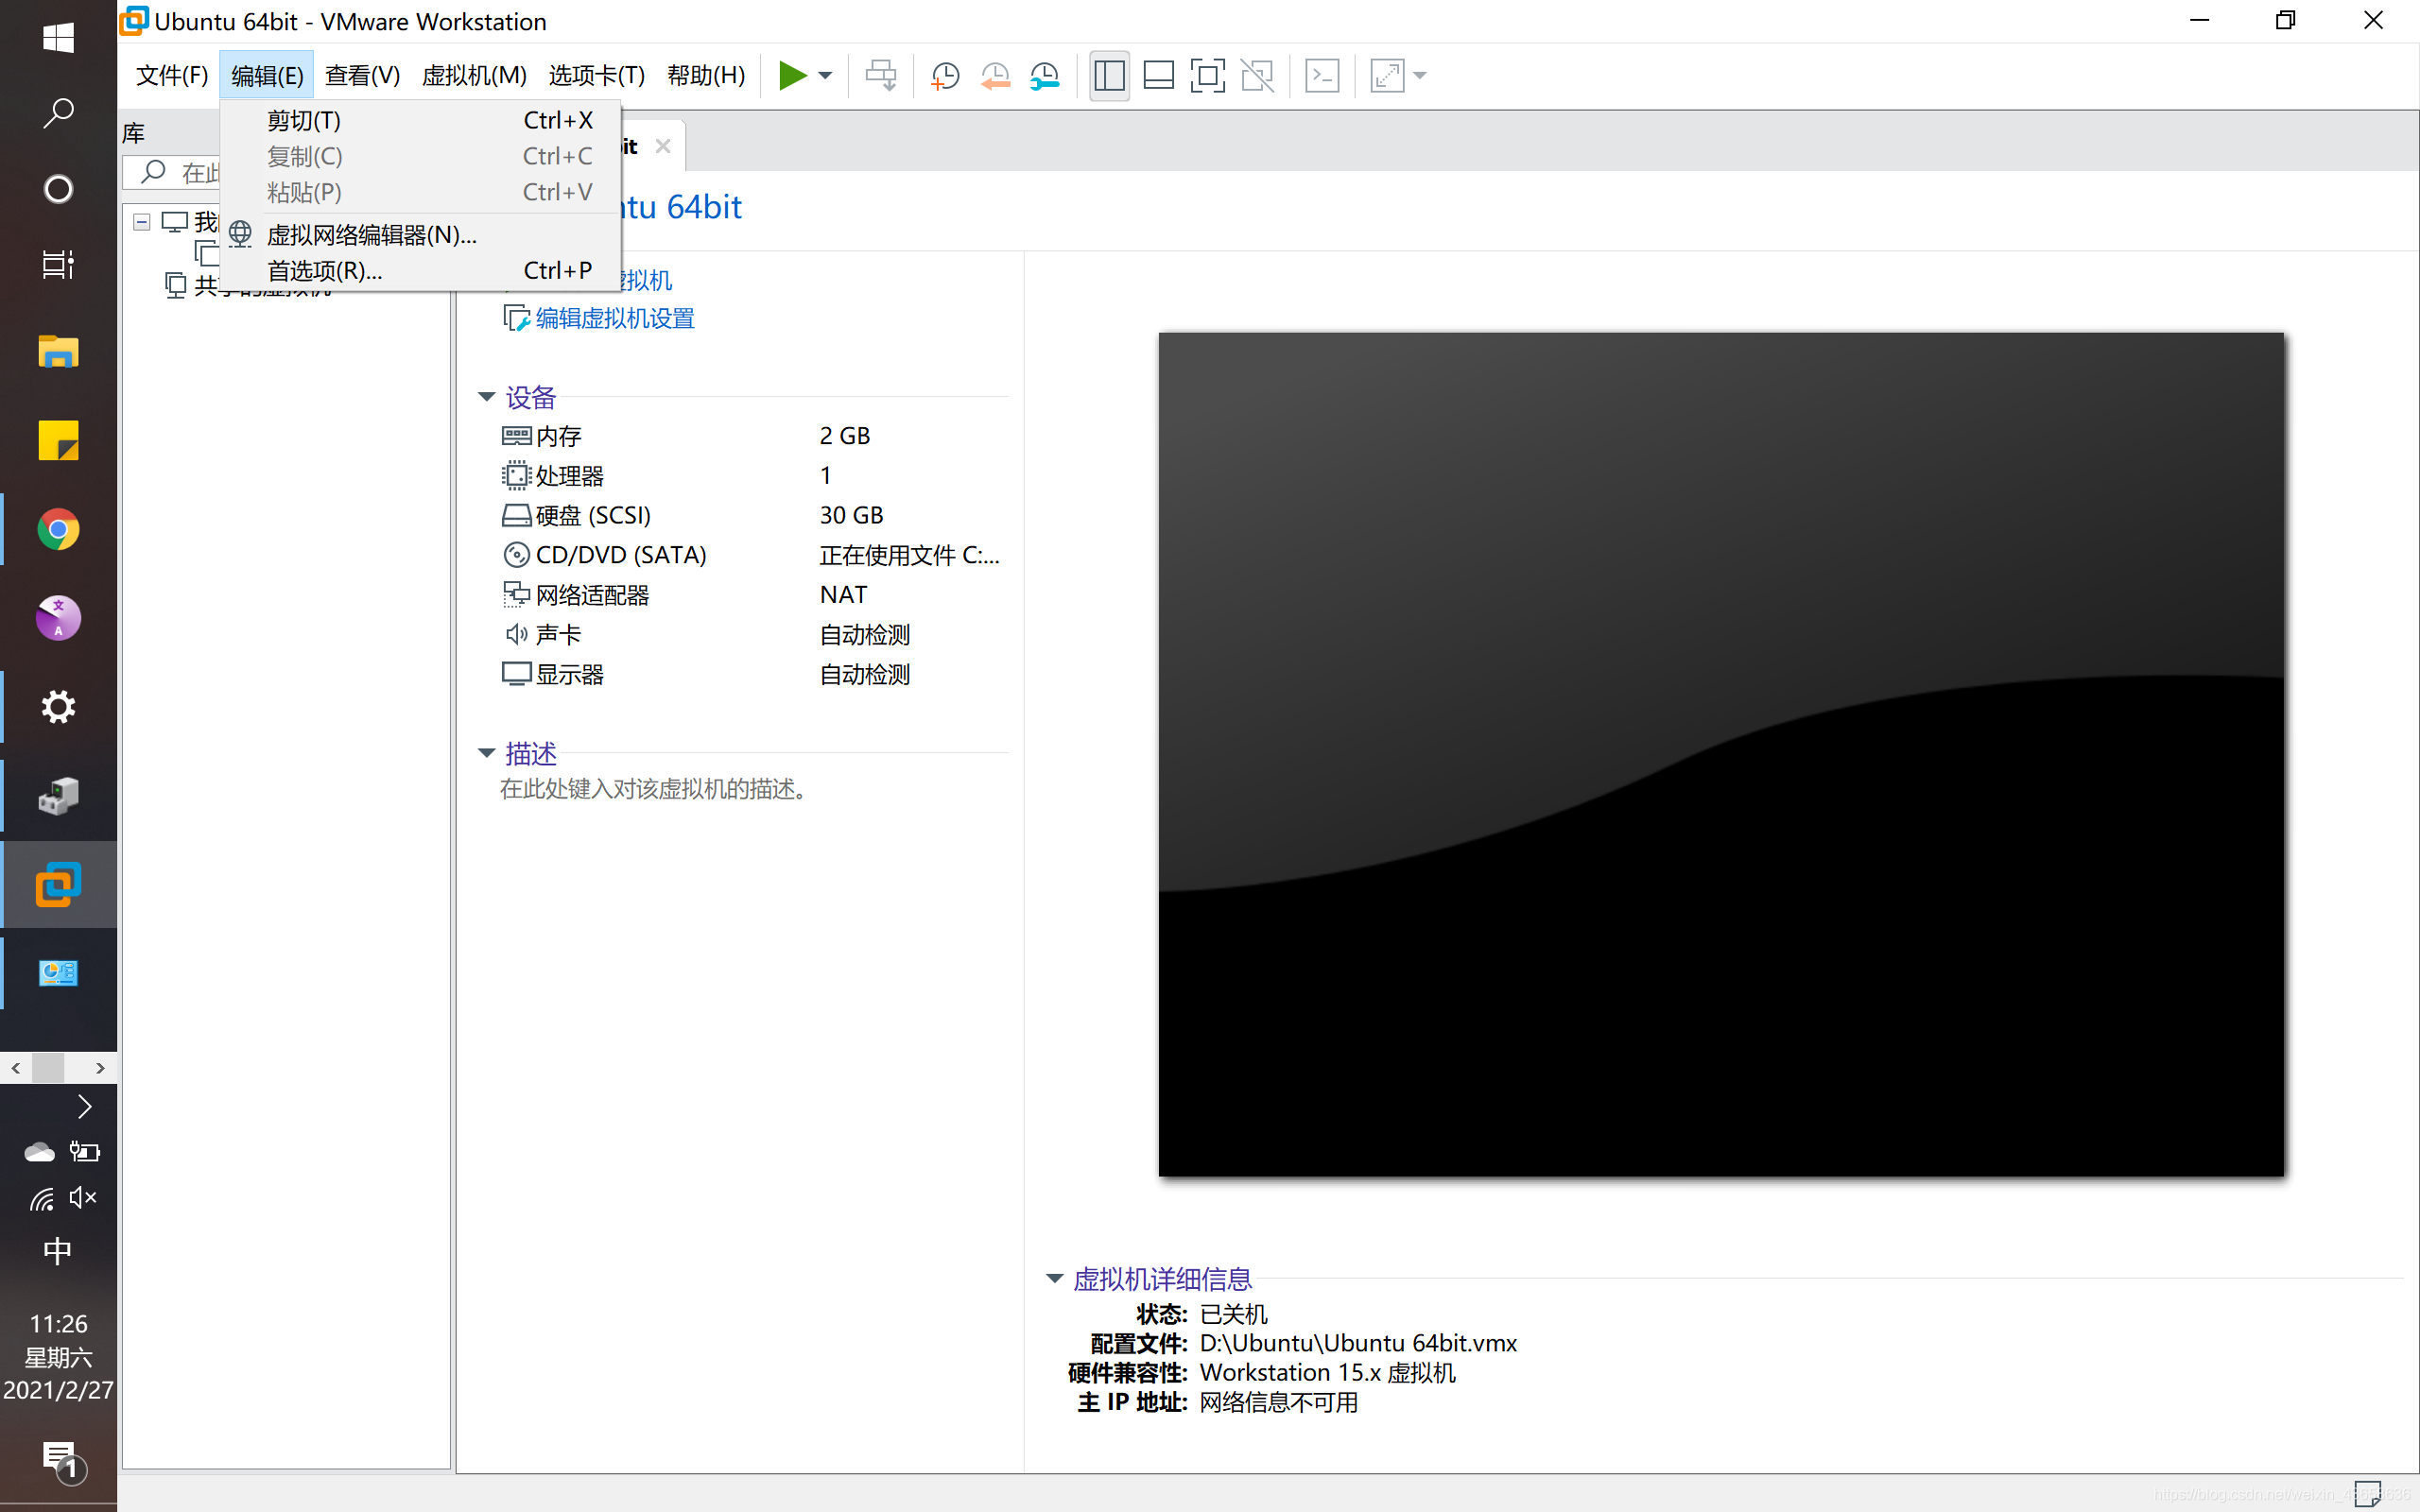Open the snapshot manager icon
This screenshot has width=2420, height=1512.
[x=1044, y=76]
